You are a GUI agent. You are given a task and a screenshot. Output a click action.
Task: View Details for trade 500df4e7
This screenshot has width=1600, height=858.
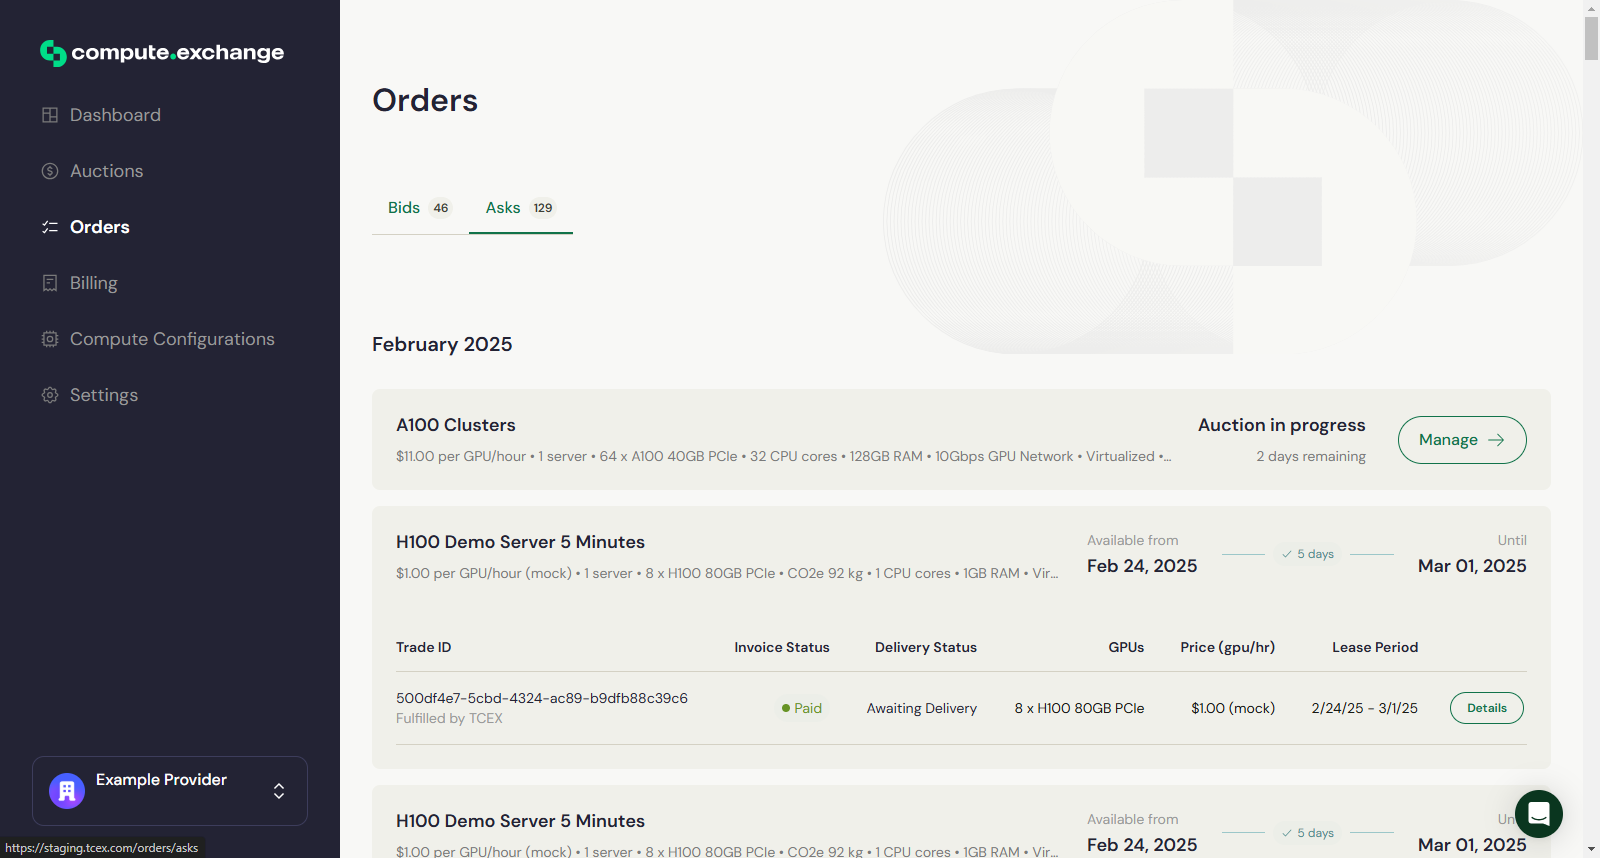[1487, 708]
